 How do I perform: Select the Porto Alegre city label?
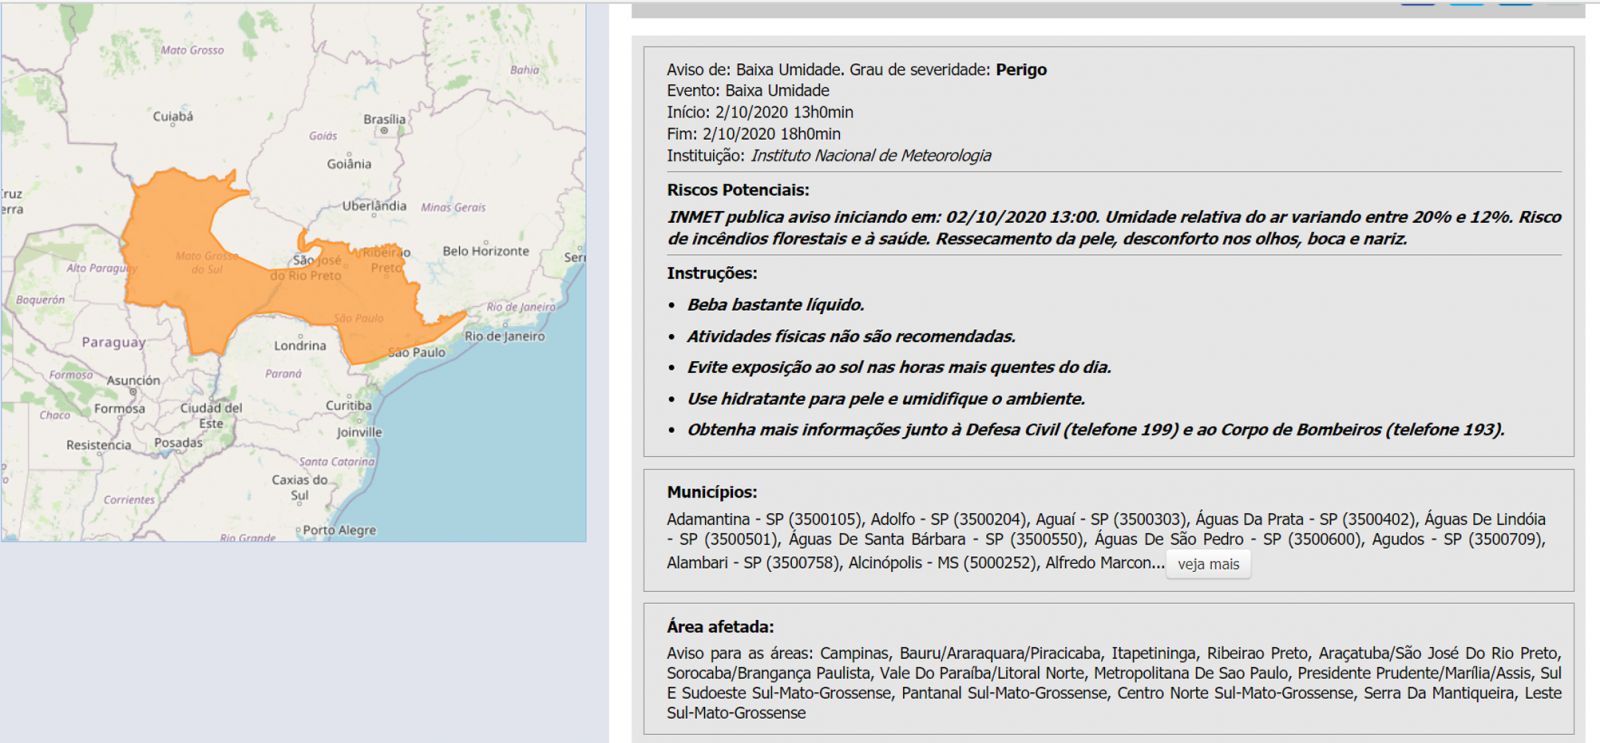coord(339,530)
